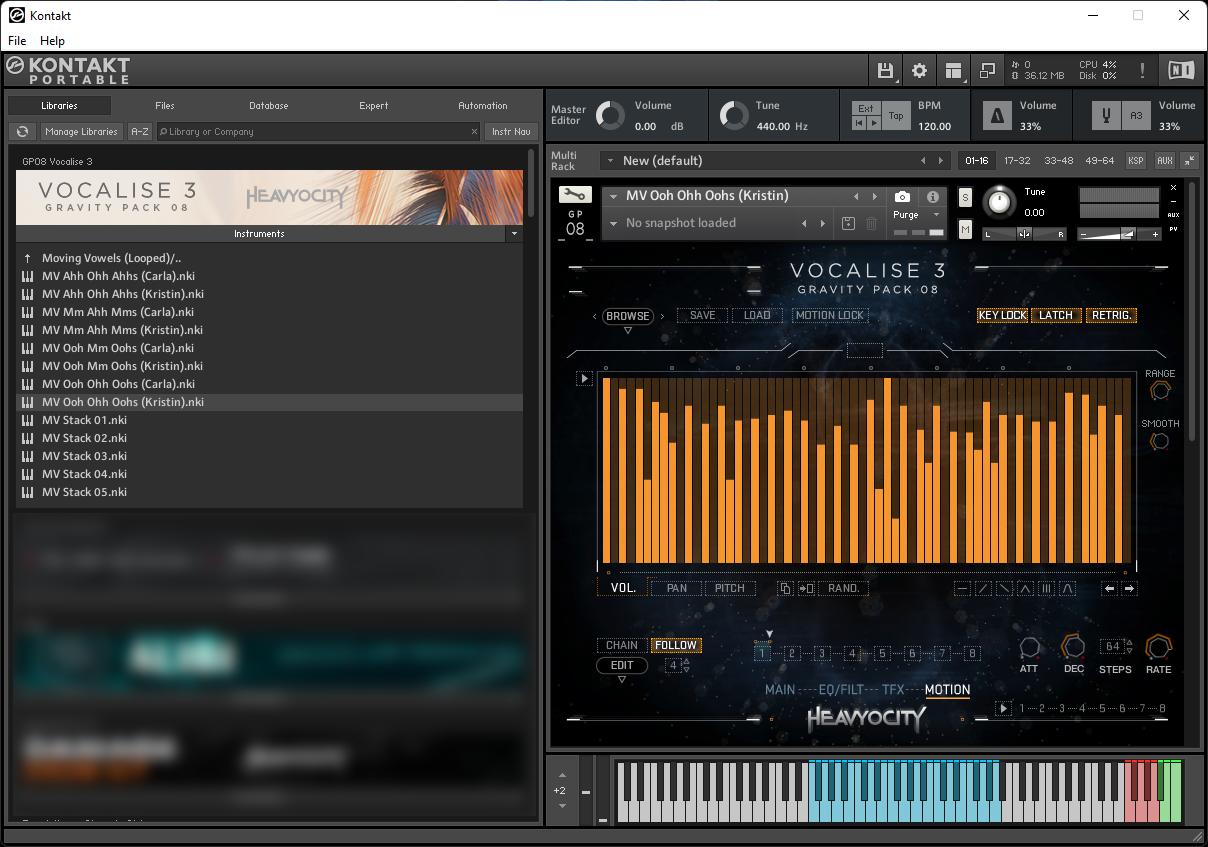Open the Purge dropdown menu
The image size is (1208, 847).
tap(917, 215)
